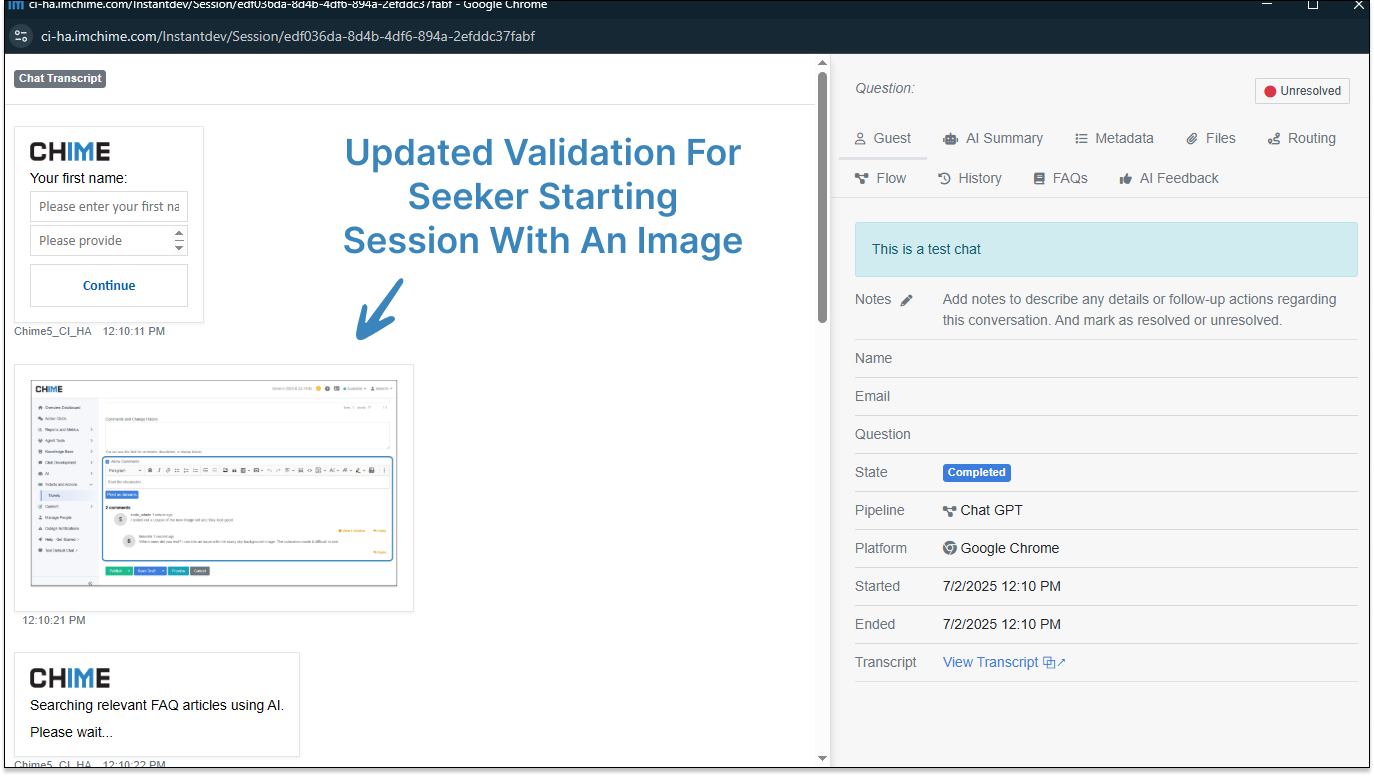1374x776 pixels.
Task: Click the History clock icon
Action: 944,179
